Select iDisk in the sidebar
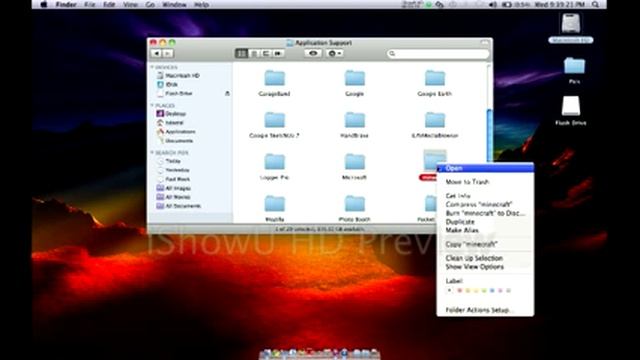The height and width of the screenshot is (360, 640). click(167, 84)
